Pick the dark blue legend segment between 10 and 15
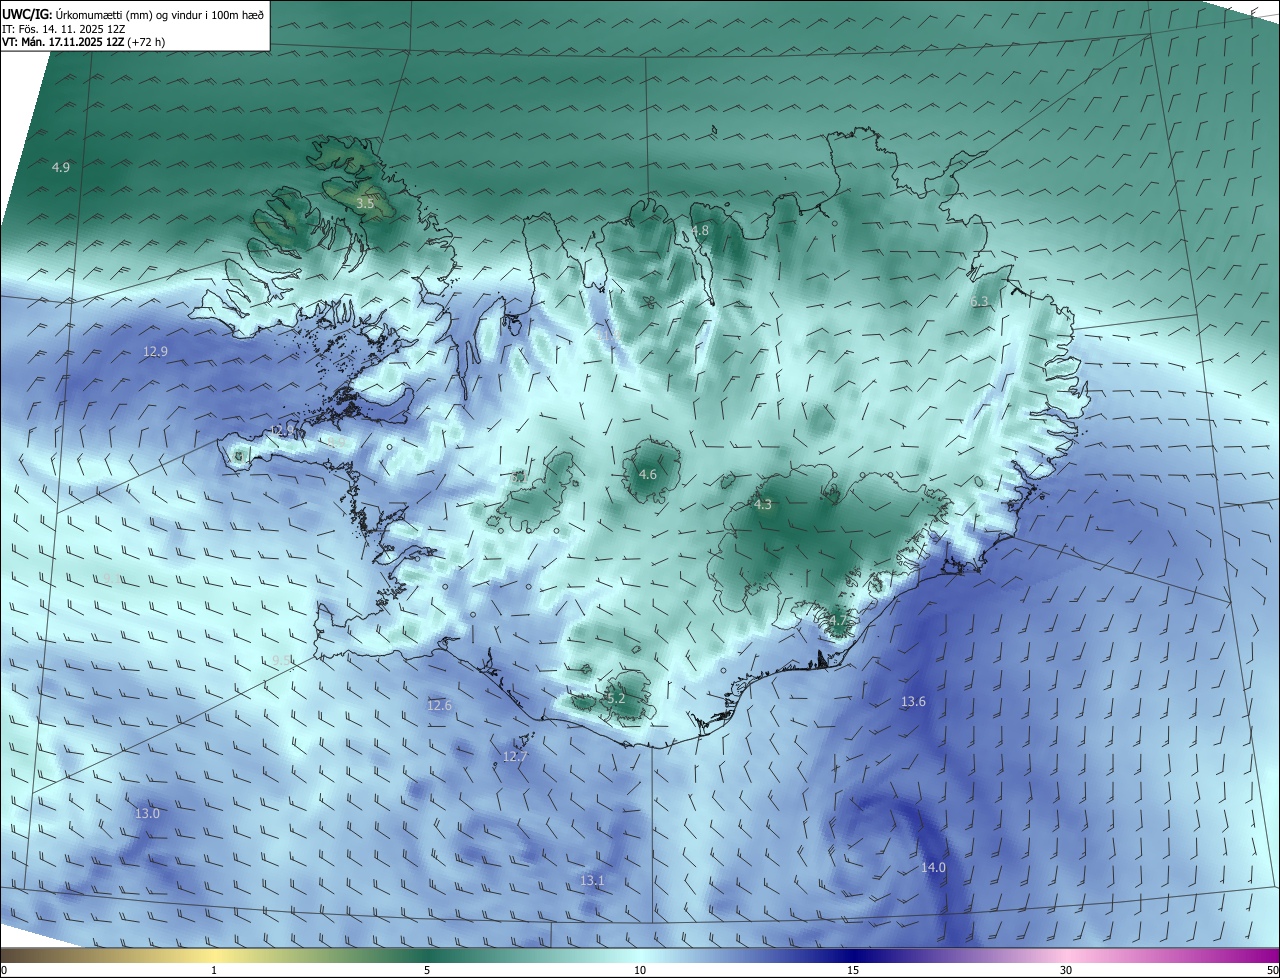 746,955
